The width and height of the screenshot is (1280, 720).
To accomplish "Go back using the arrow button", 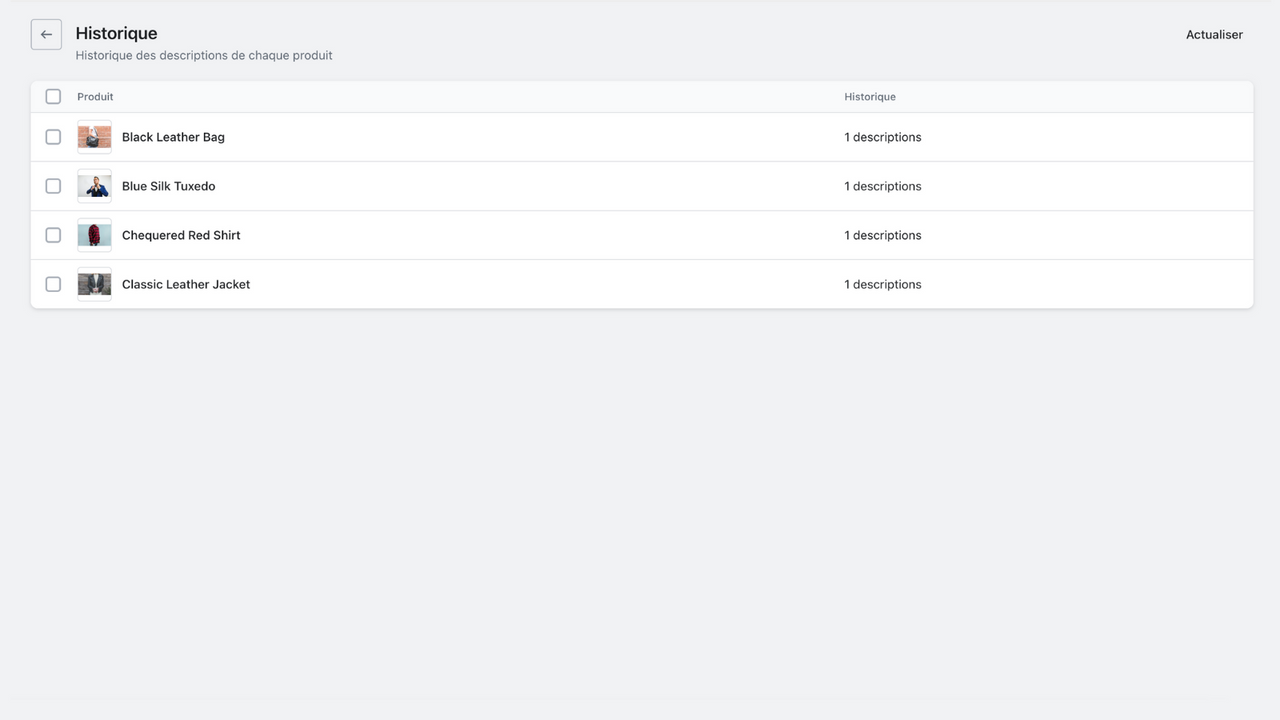I will coord(46,34).
